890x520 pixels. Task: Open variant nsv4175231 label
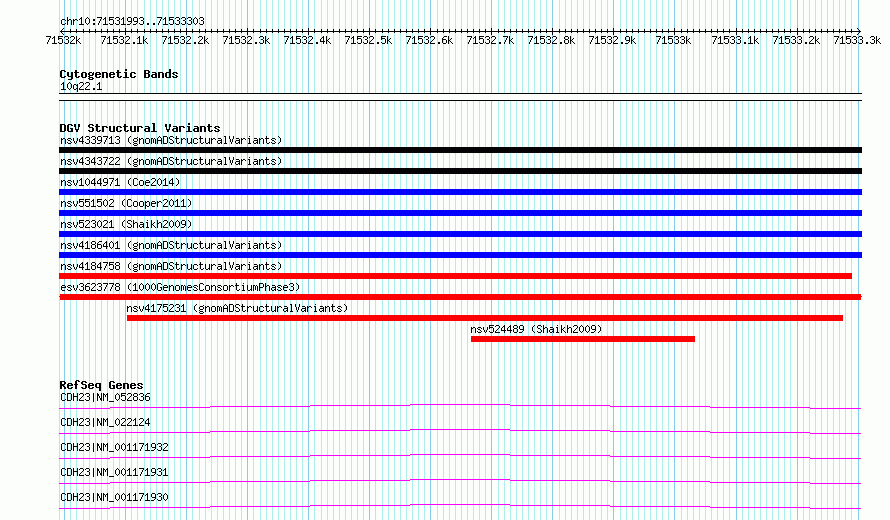(237, 308)
